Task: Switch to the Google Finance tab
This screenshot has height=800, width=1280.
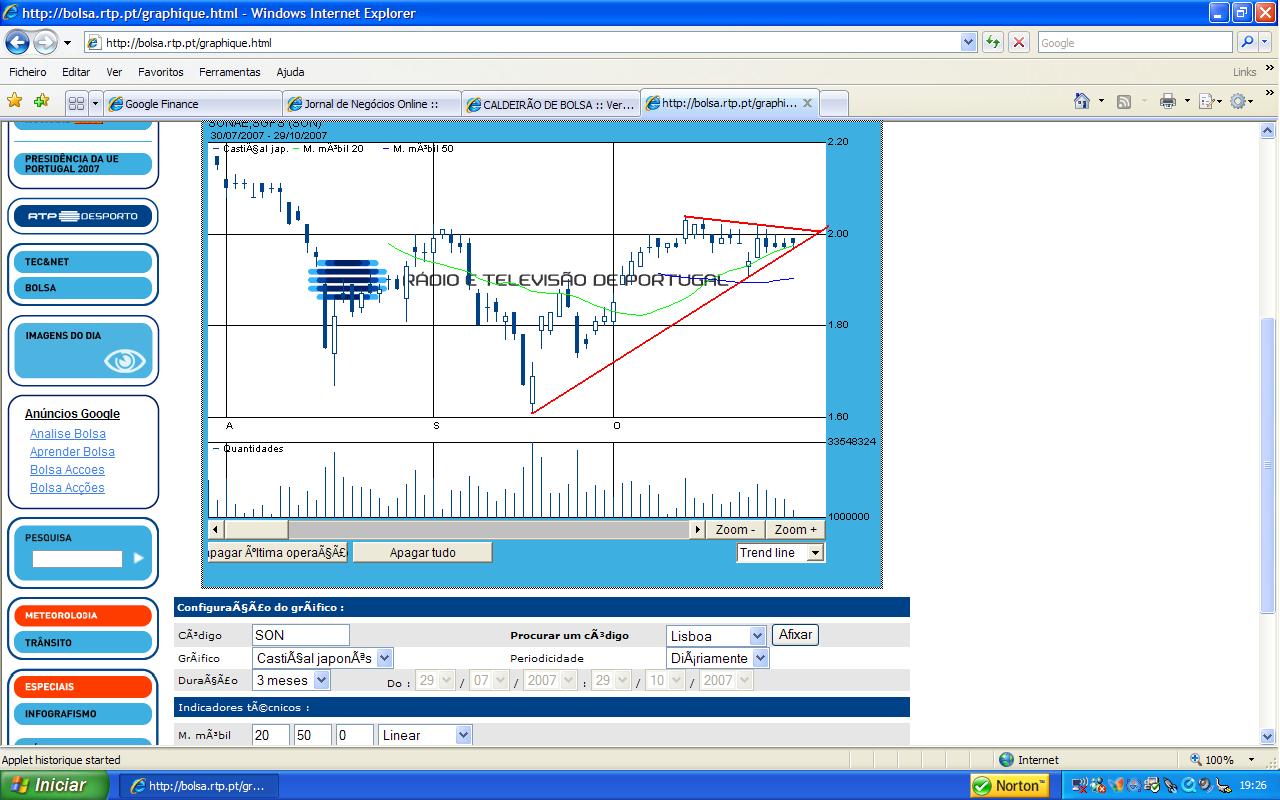Action: [x=193, y=104]
